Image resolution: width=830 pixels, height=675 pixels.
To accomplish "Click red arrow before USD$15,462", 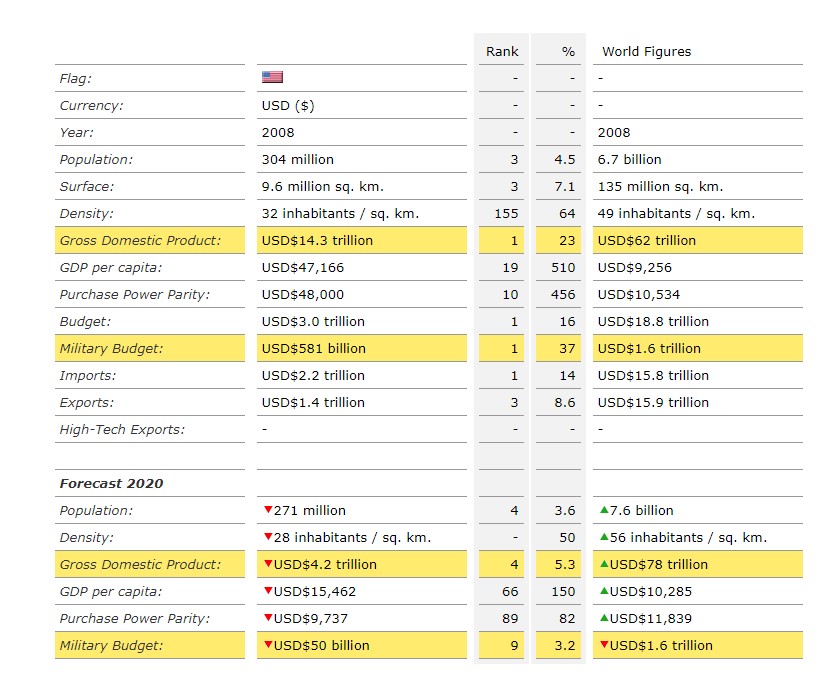I will pyautogui.click(x=267, y=591).
